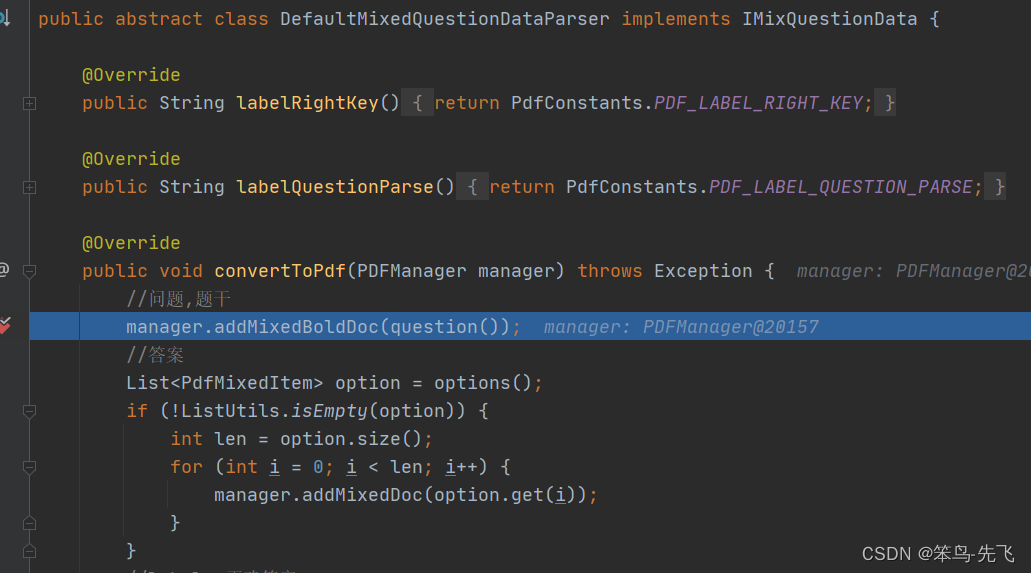The image size is (1031, 573).
Task: Click the //问题,题干 comment
Action: point(178,299)
